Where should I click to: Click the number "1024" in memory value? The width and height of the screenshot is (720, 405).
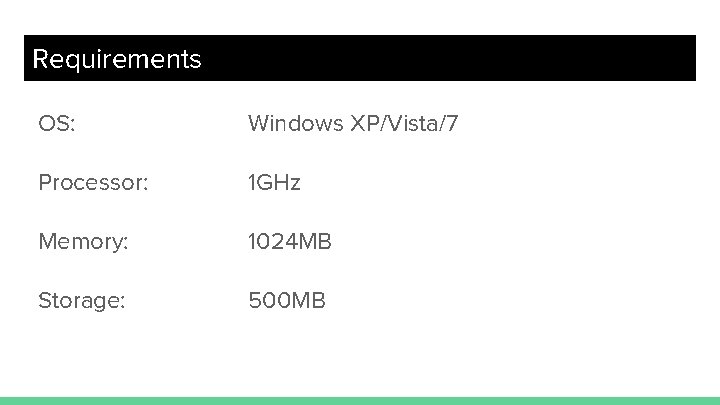(272, 242)
